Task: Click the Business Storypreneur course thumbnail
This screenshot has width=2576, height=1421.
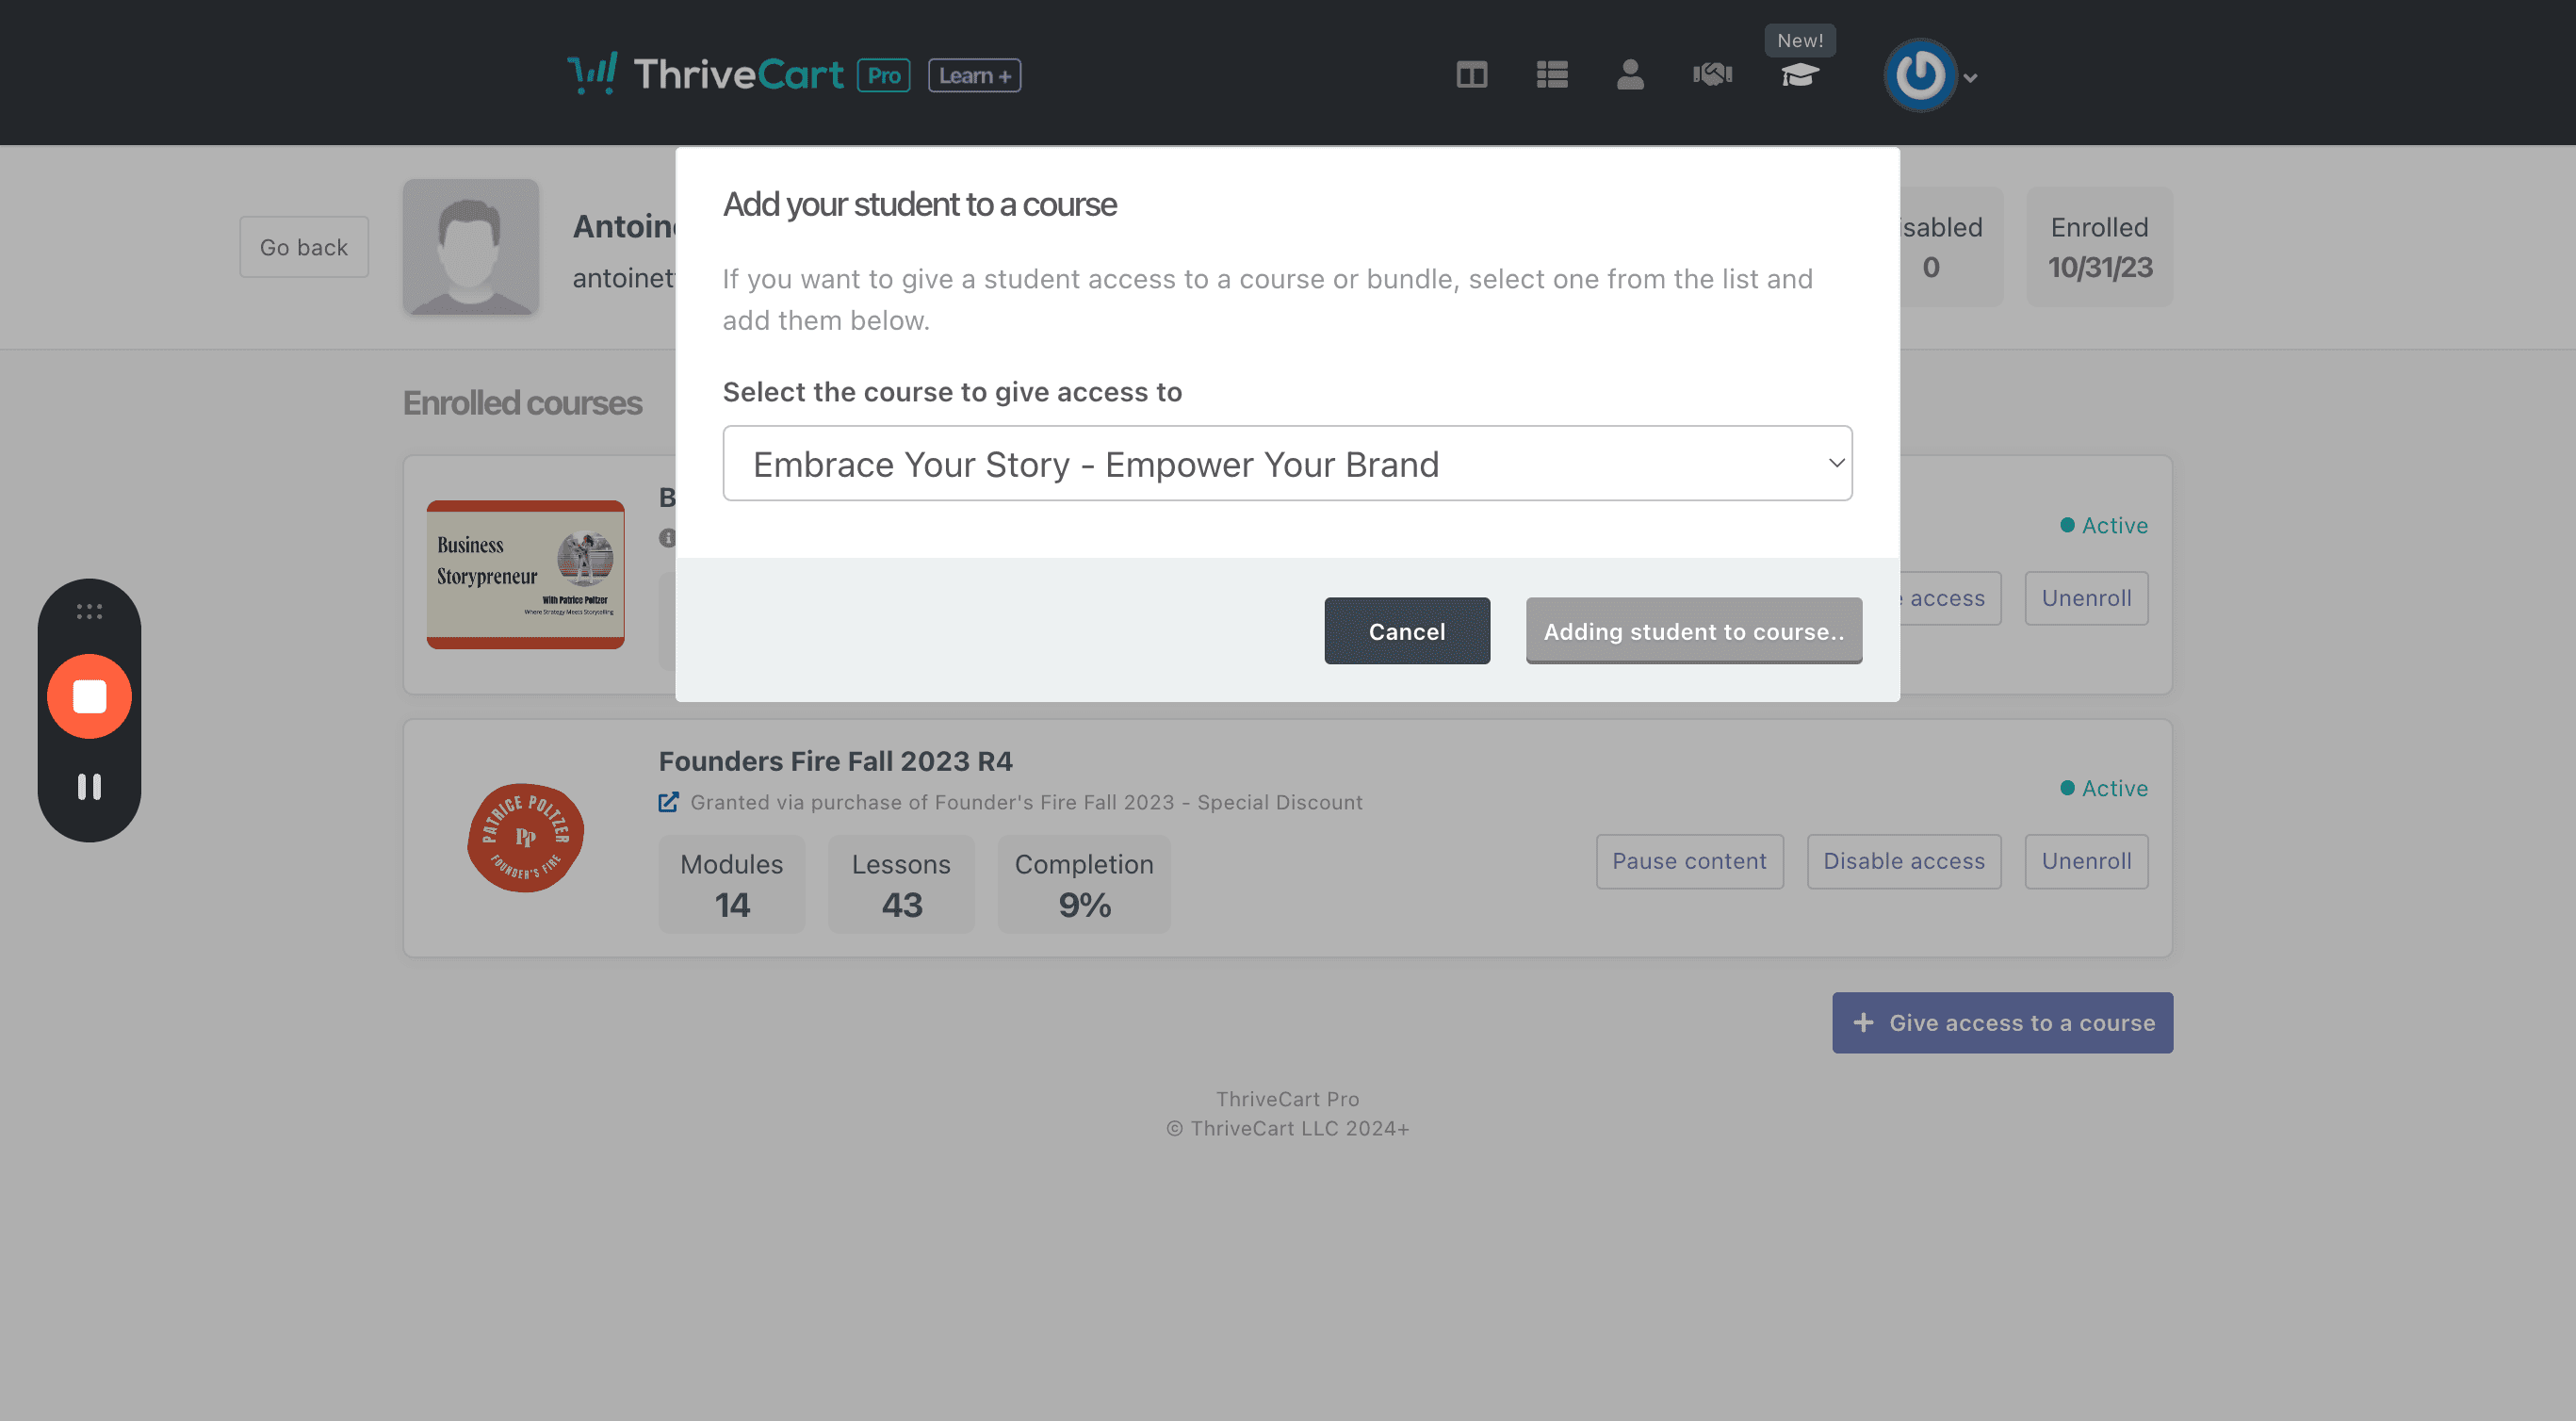Action: (x=525, y=575)
